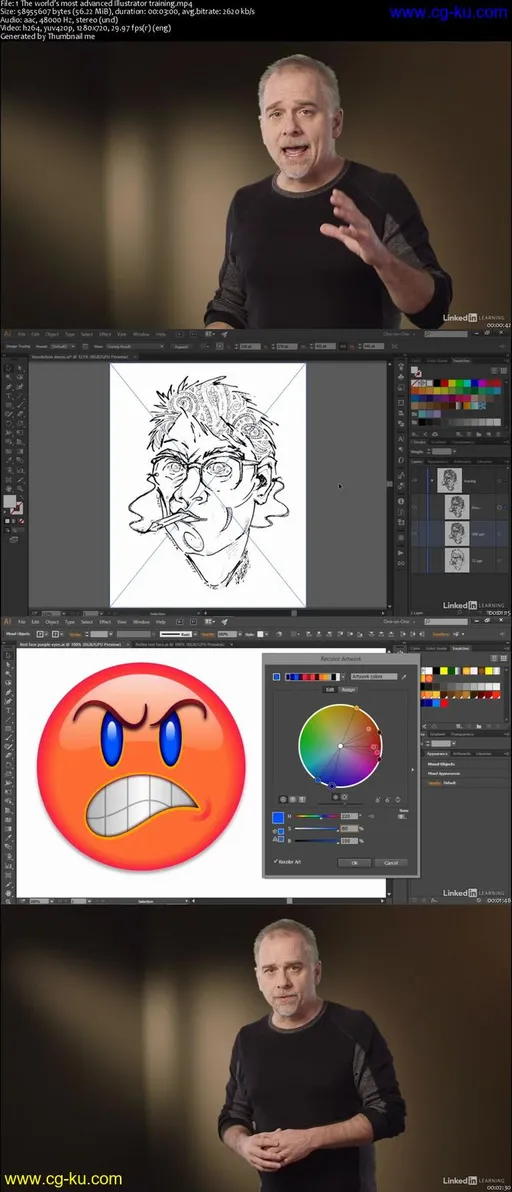Select the Zoom tool in upper Illustrator frame
This screenshot has width=512, height=1192.
click(x=20, y=489)
